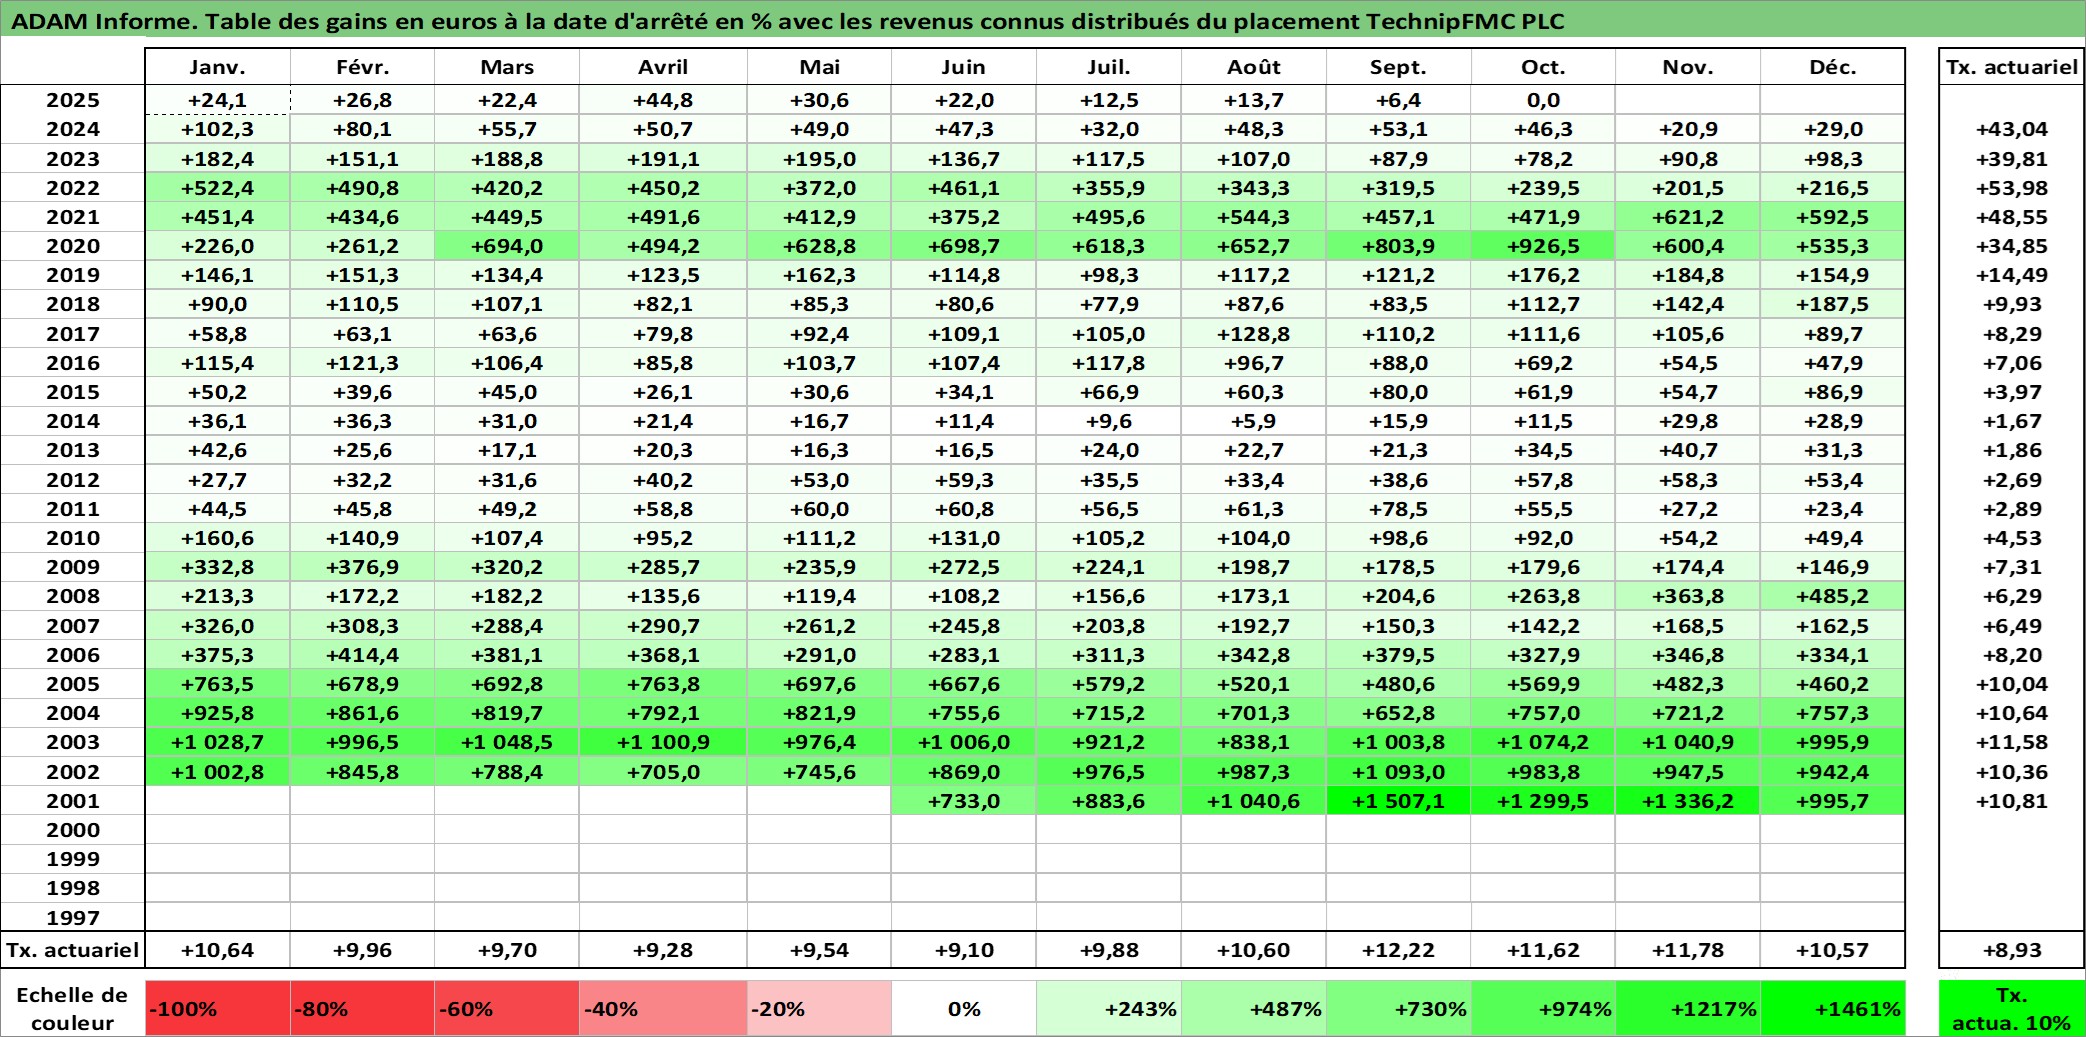Screen dimensions: 2086x1037
Task: Click the 2020 row label
Action: click(73, 246)
